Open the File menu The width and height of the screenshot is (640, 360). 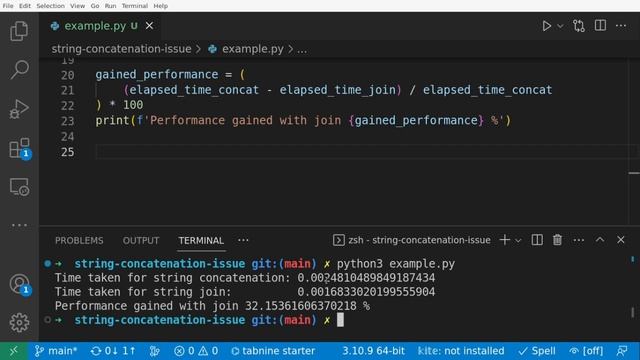click(x=8, y=6)
